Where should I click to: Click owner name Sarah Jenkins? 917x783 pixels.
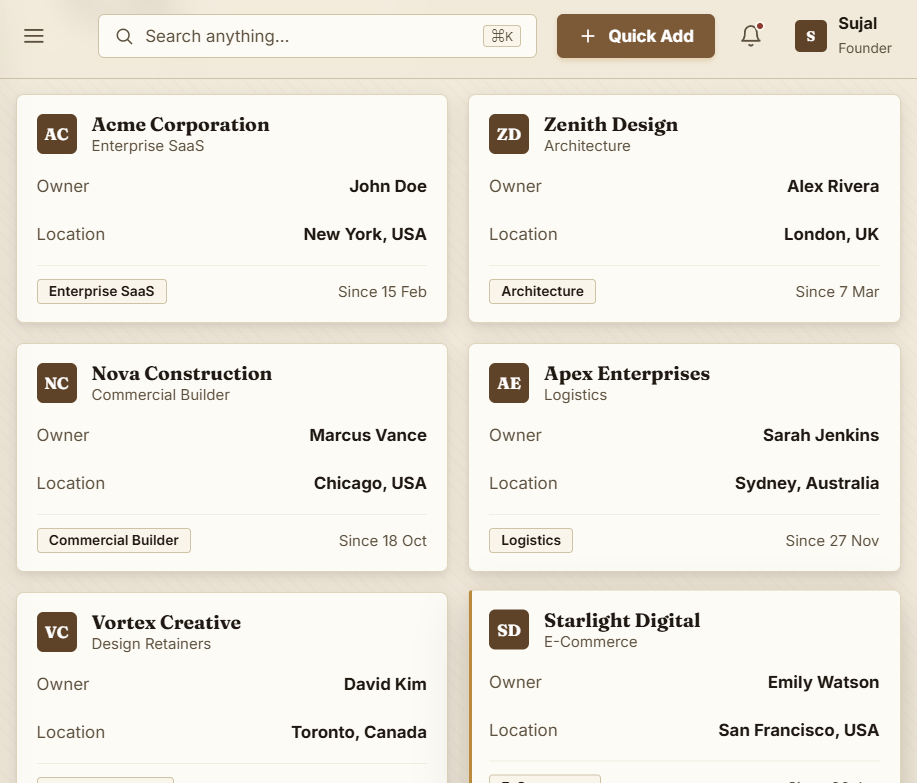[821, 435]
